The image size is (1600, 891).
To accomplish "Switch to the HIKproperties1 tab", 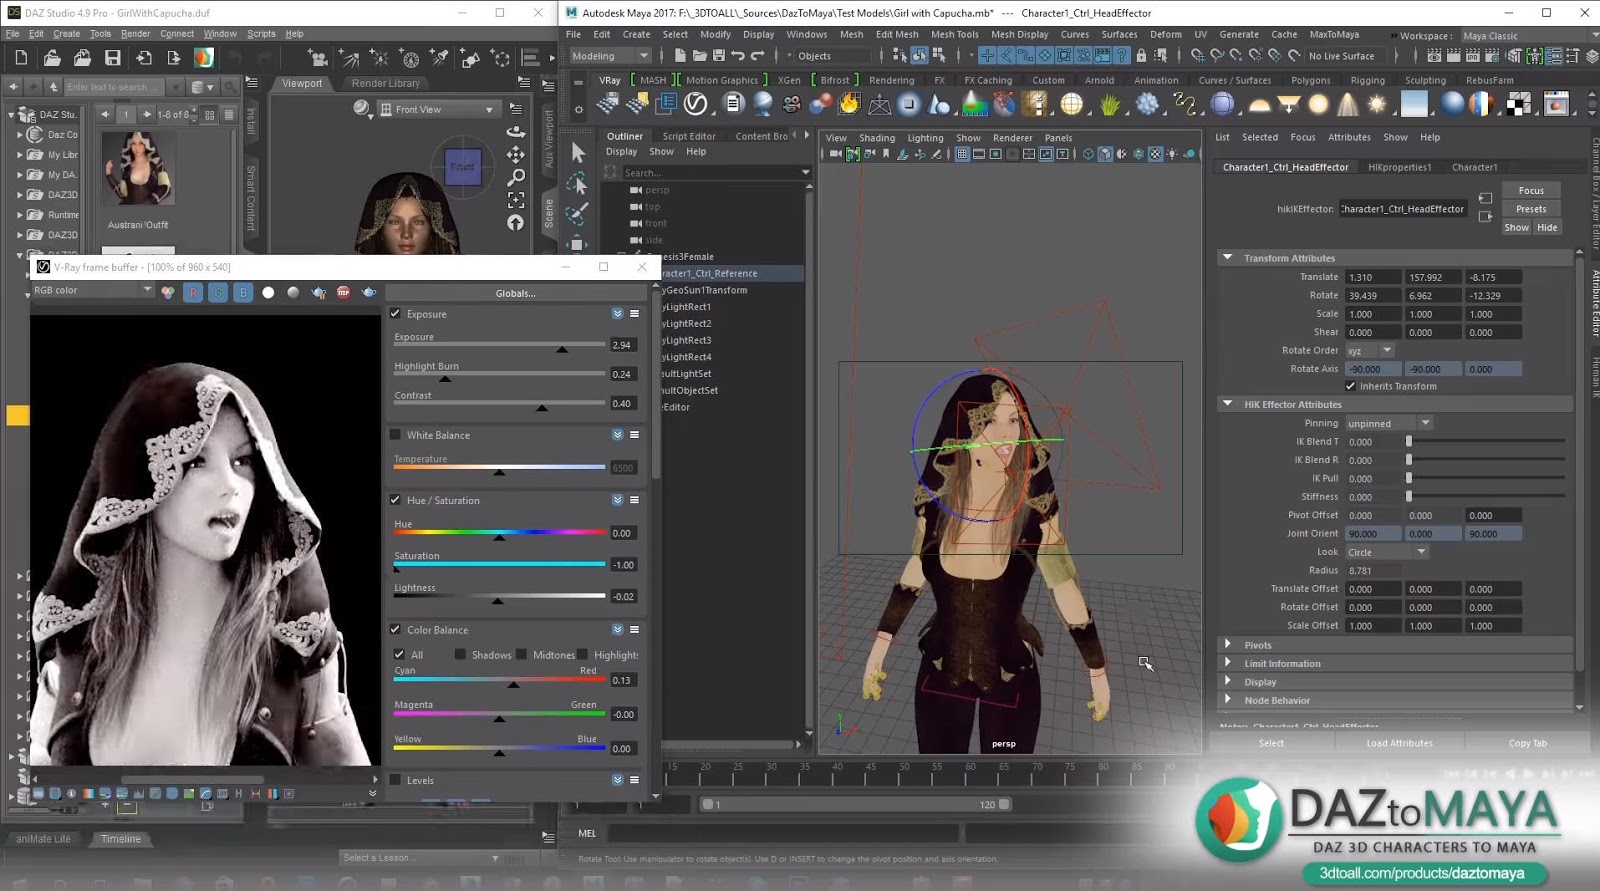I will coord(1399,167).
